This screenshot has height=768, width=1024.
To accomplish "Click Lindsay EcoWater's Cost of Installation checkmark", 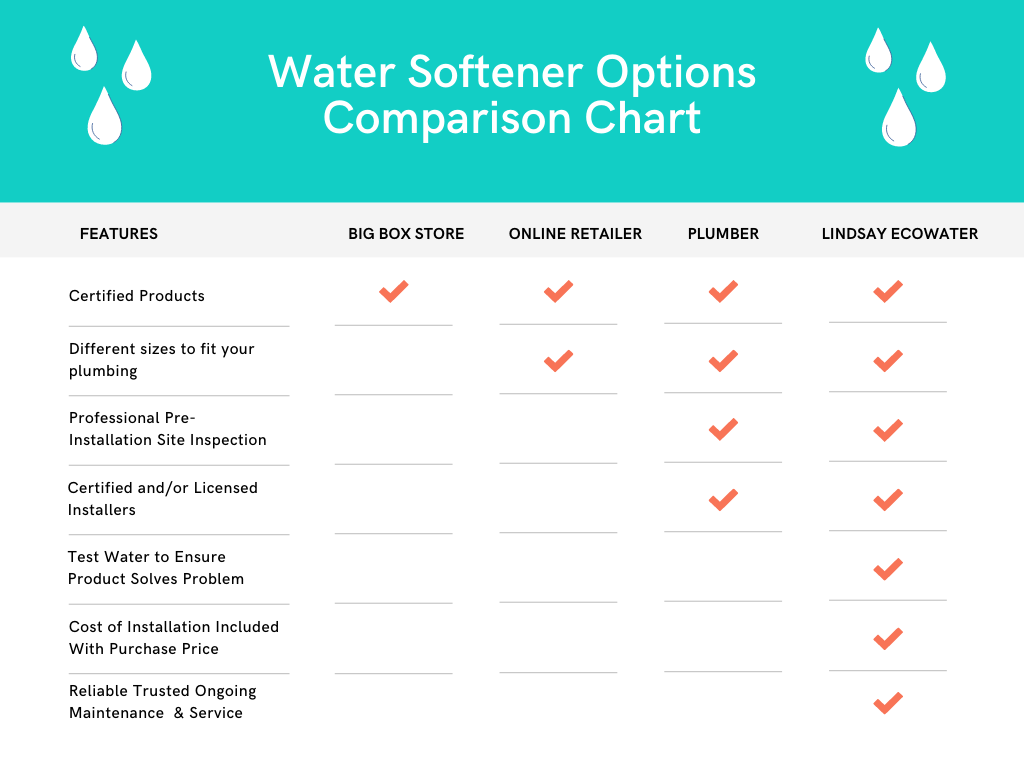I will coord(888,639).
